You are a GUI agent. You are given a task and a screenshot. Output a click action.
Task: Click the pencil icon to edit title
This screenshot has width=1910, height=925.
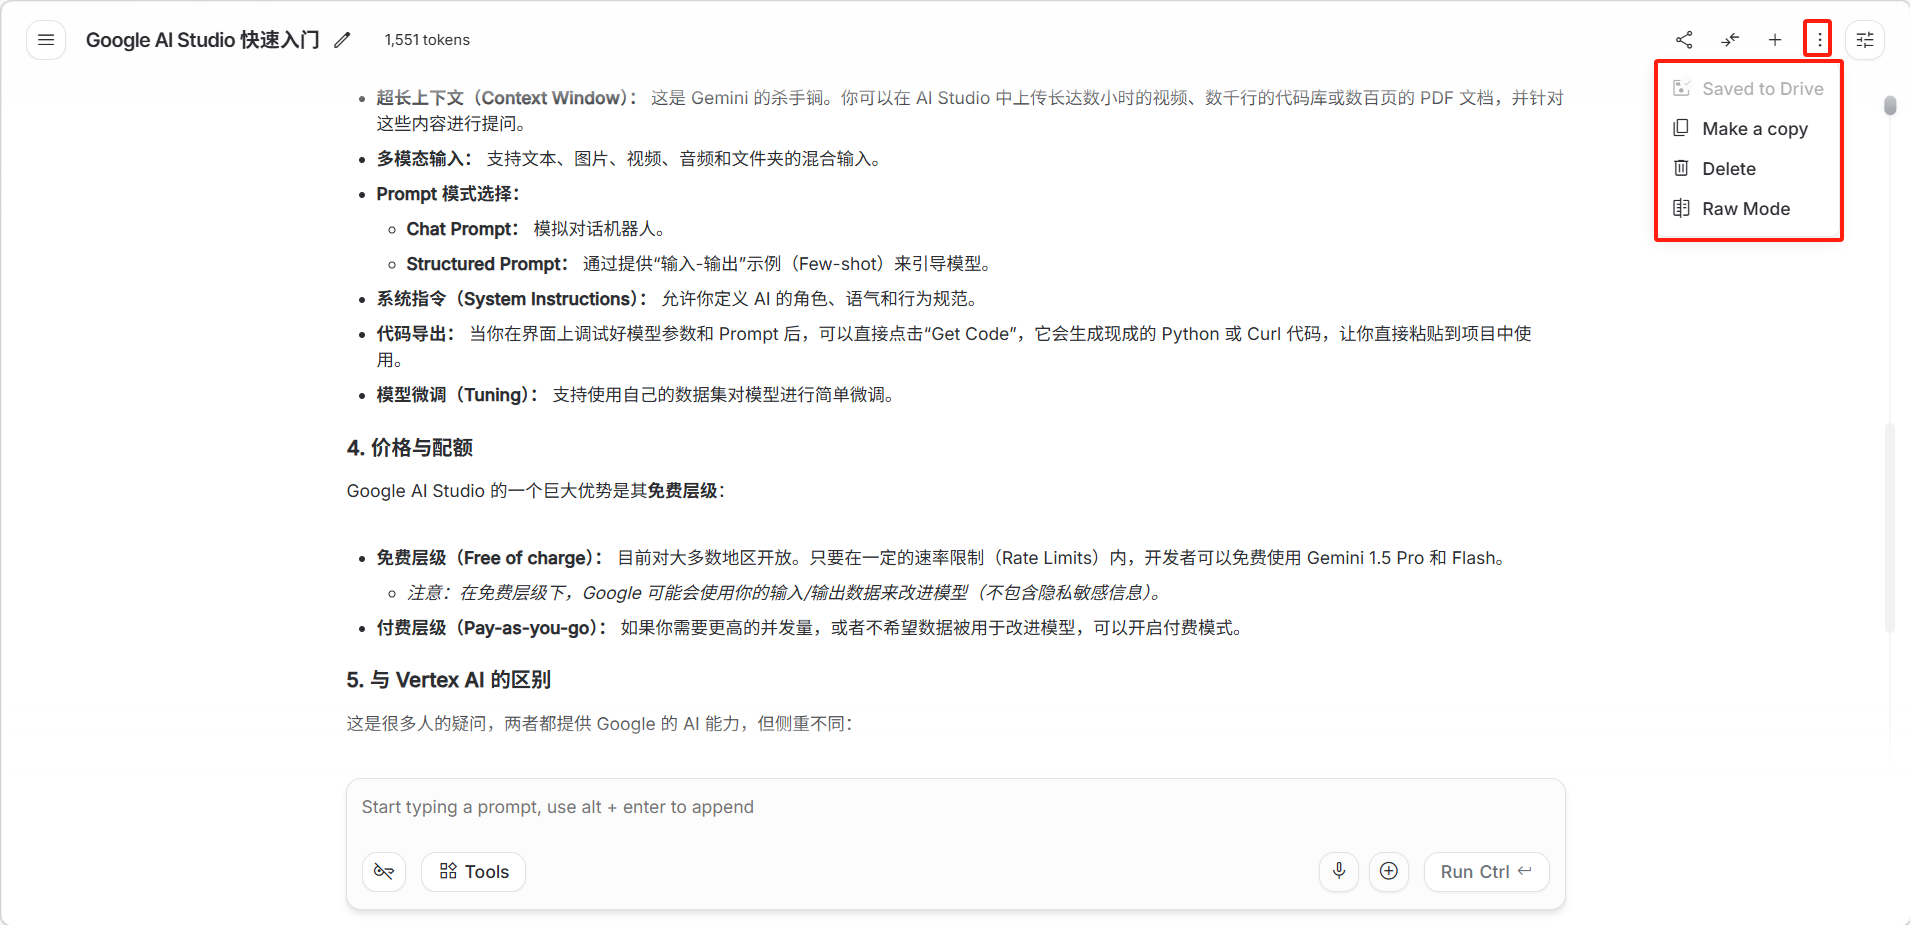pos(342,40)
